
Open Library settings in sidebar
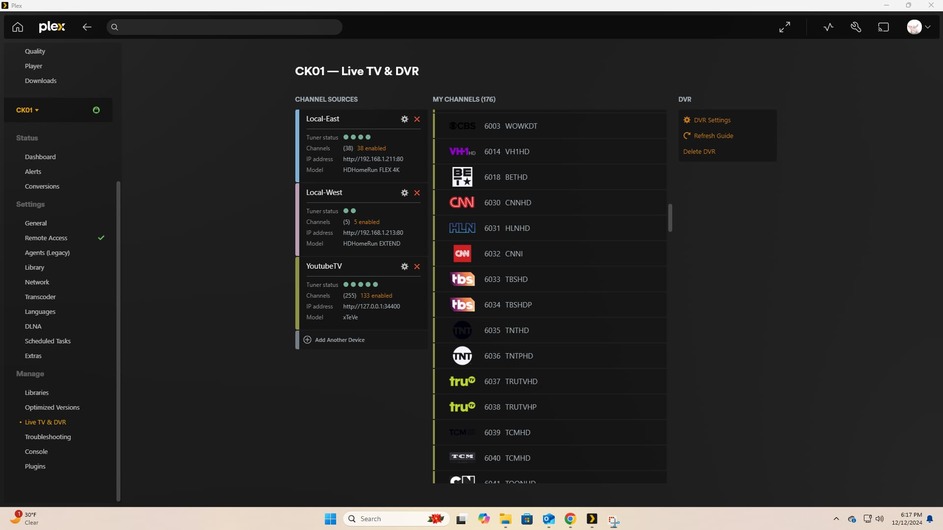[34, 268]
